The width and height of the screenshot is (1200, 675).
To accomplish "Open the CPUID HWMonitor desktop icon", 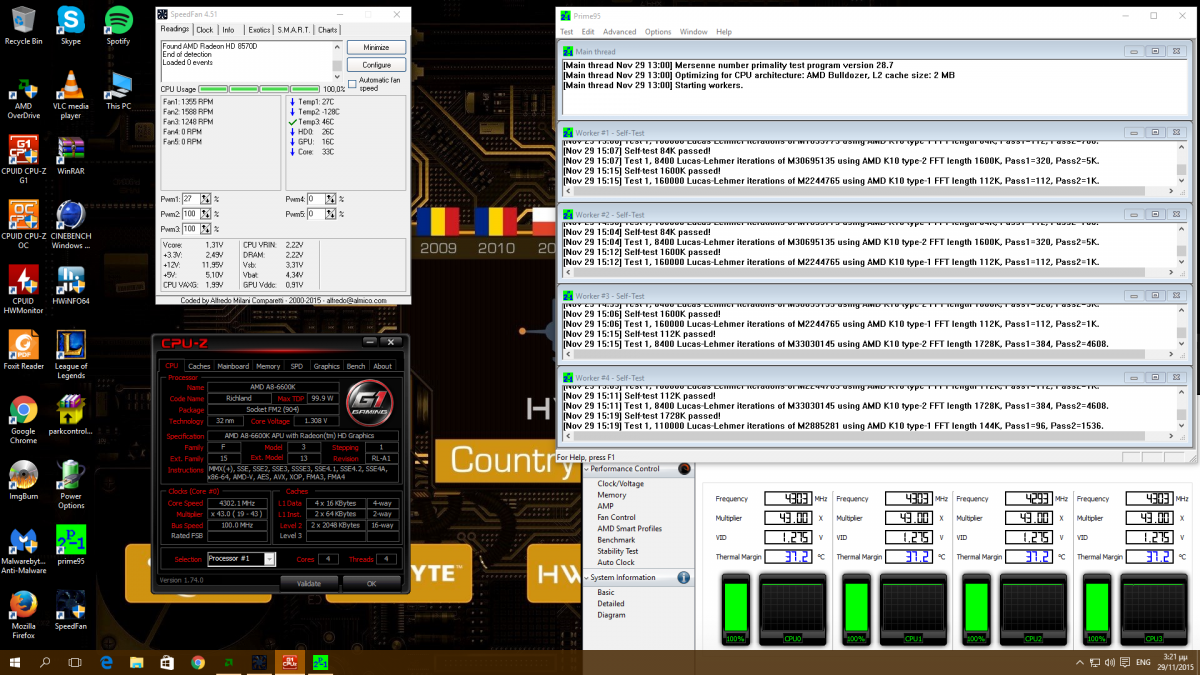I will (x=23, y=290).
